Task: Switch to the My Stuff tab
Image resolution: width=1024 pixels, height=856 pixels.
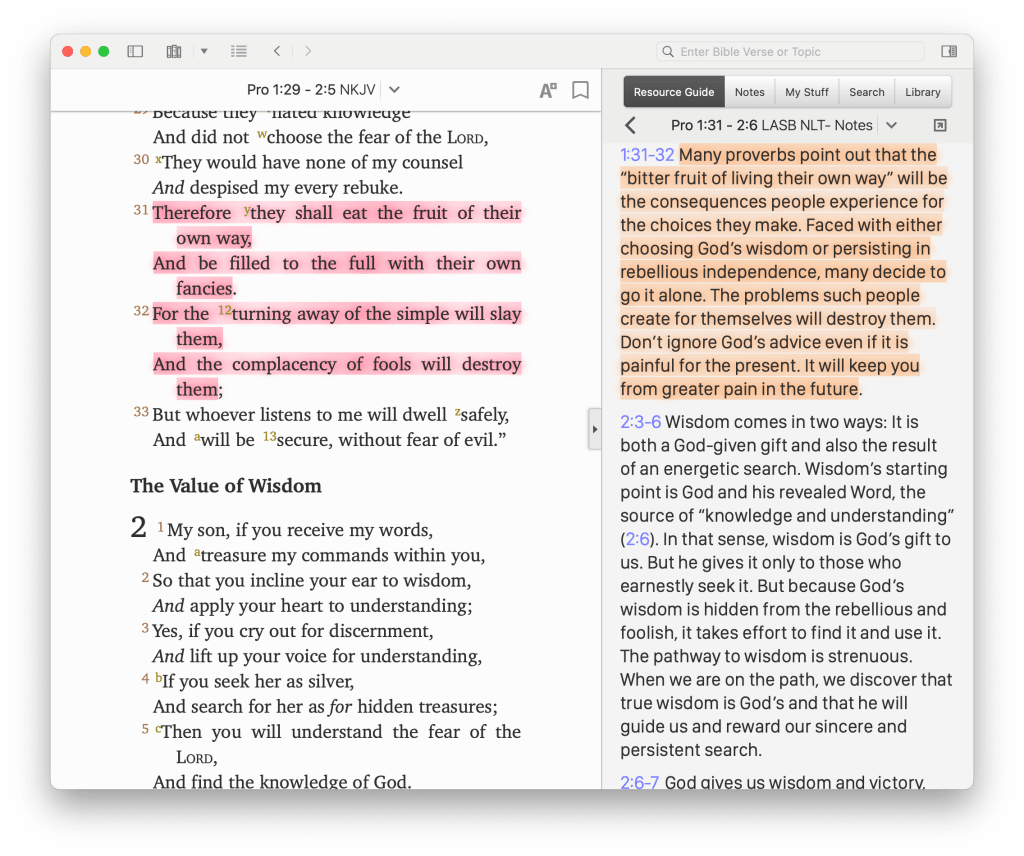Action: [x=806, y=91]
